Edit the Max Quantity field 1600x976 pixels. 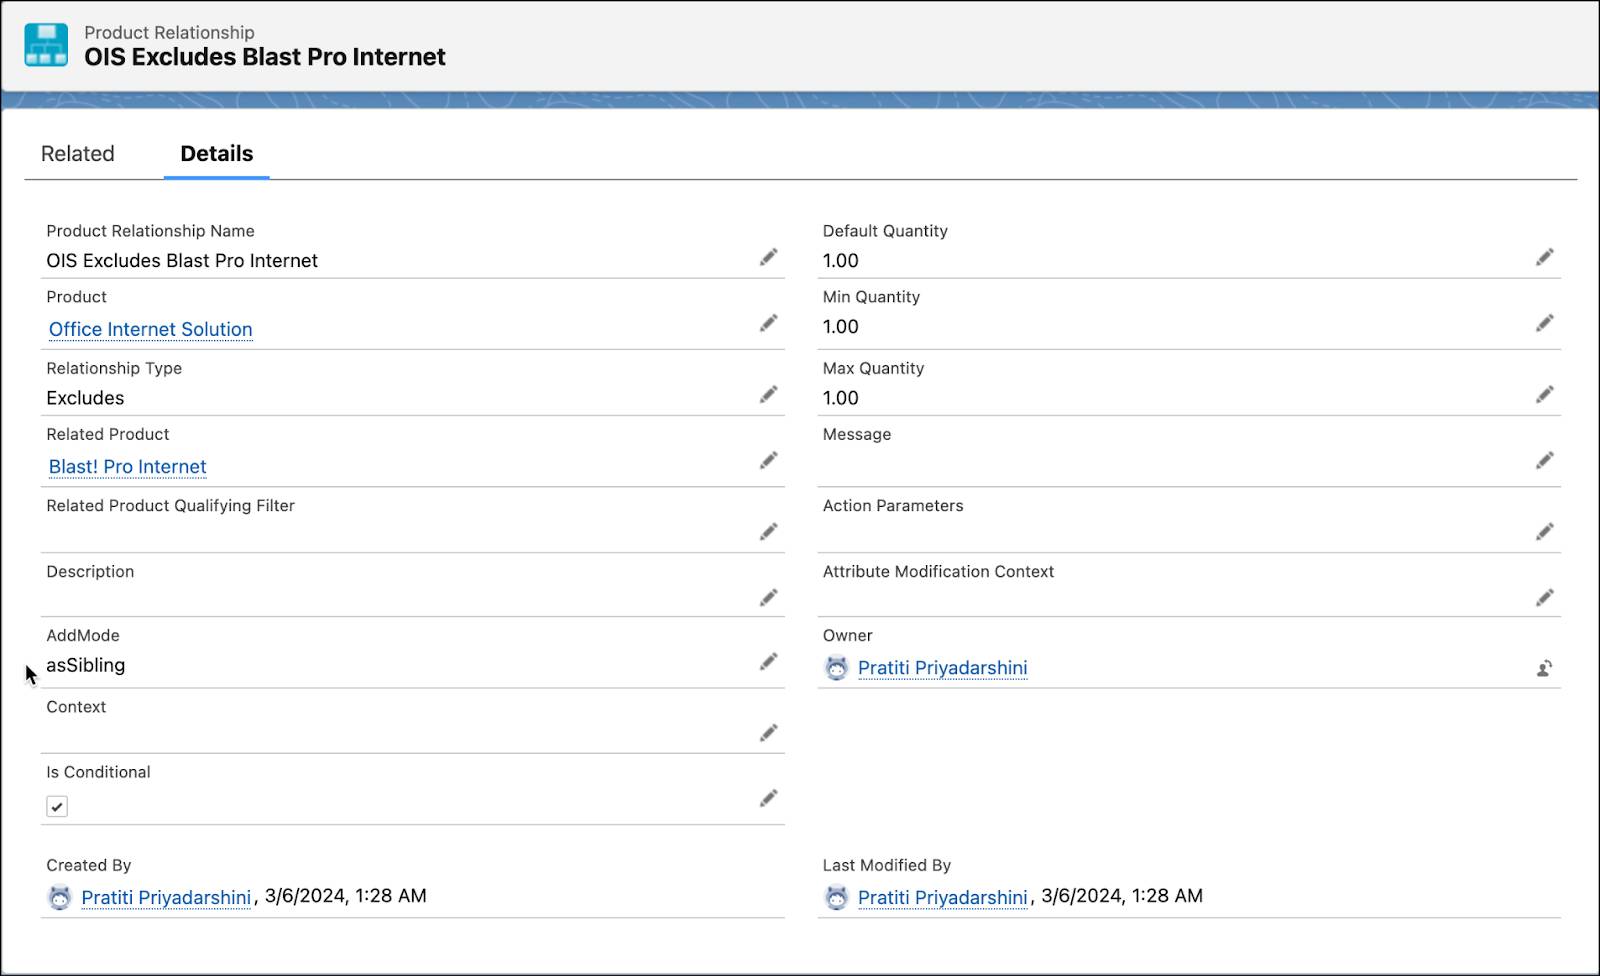coord(1545,395)
